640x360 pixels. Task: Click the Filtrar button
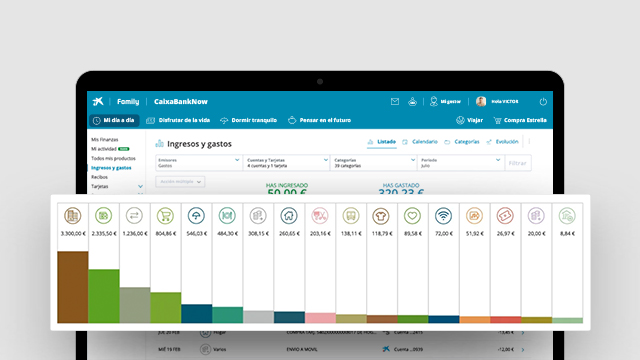click(518, 163)
